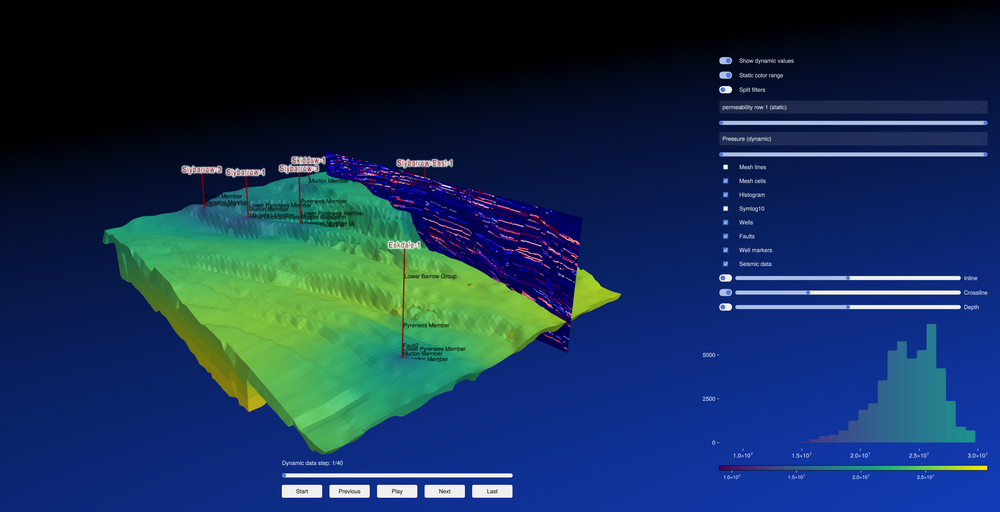
Task: Uncheck the Histogram checkbox
Action: point(725,194)
